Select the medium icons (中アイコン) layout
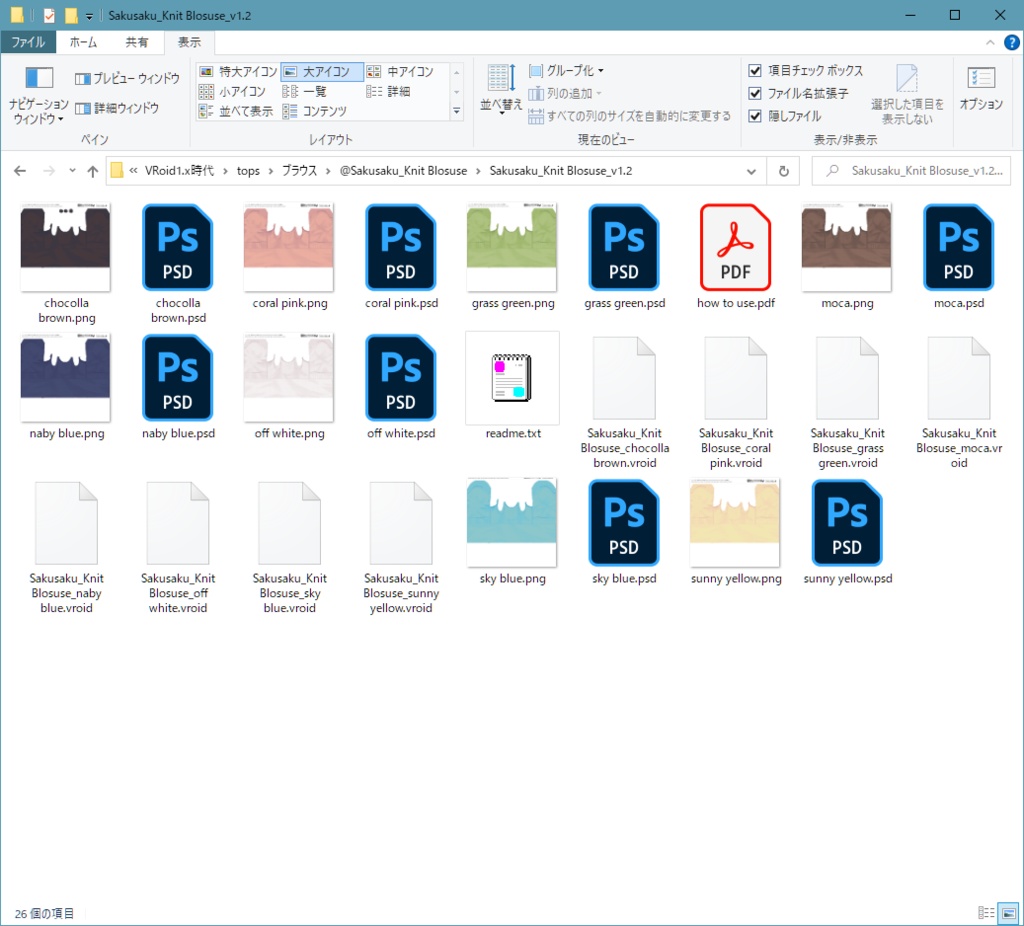The width and height of the screenshot is (1024, 926). point(400,71)
